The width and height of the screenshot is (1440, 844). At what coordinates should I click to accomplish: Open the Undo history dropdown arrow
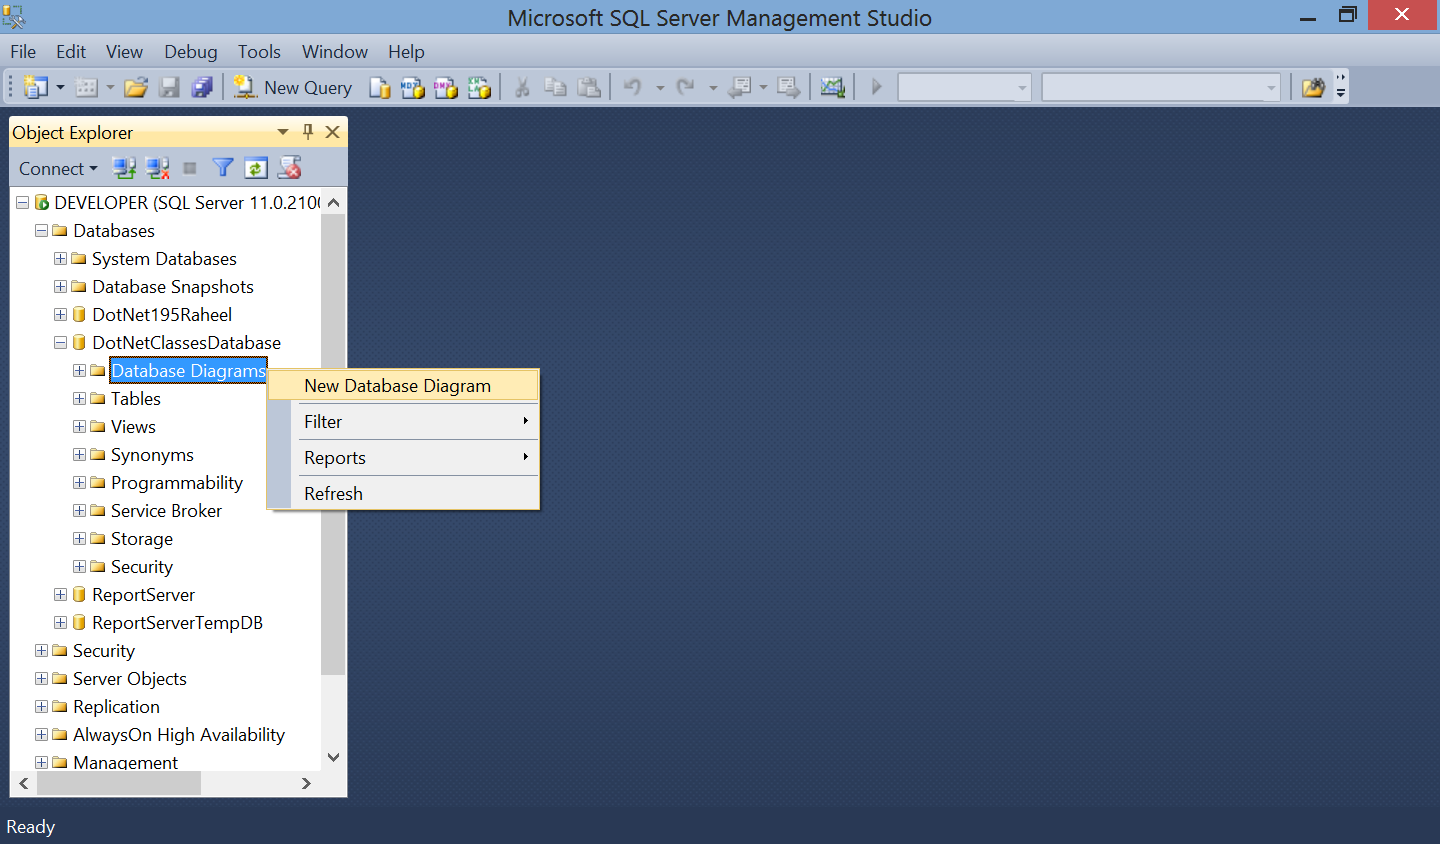click(x=660, y=88)
